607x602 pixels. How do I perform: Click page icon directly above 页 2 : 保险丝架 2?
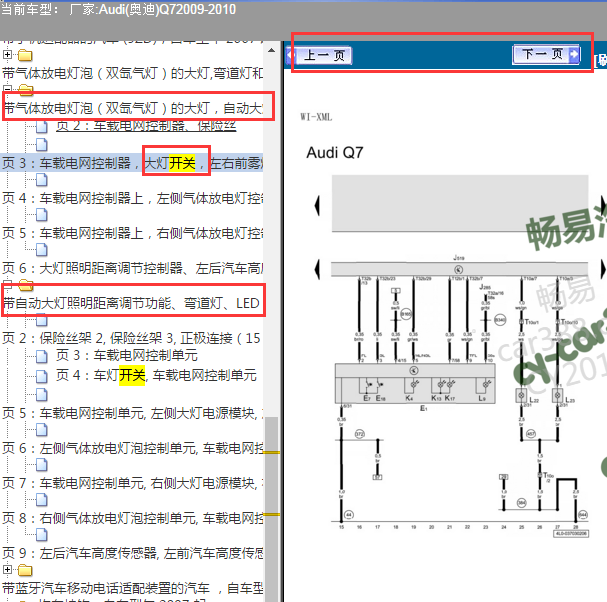click(42, 321)
